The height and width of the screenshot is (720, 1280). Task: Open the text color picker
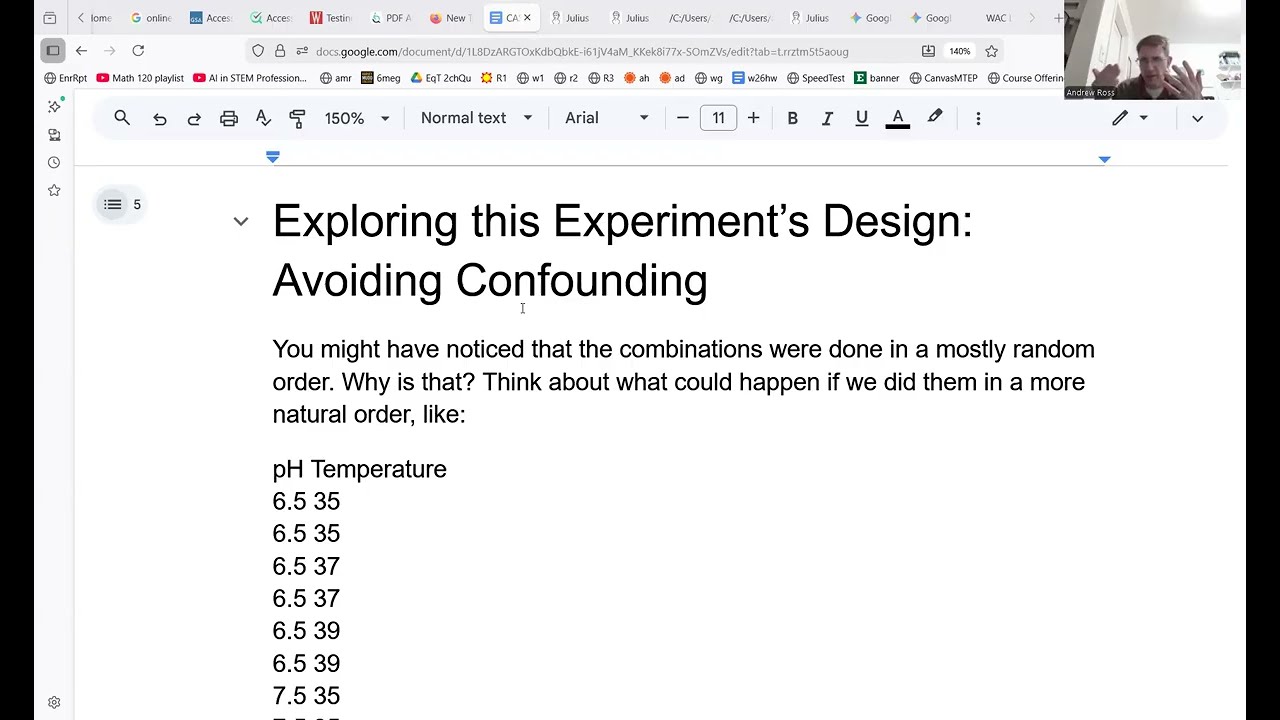point(898,118)
